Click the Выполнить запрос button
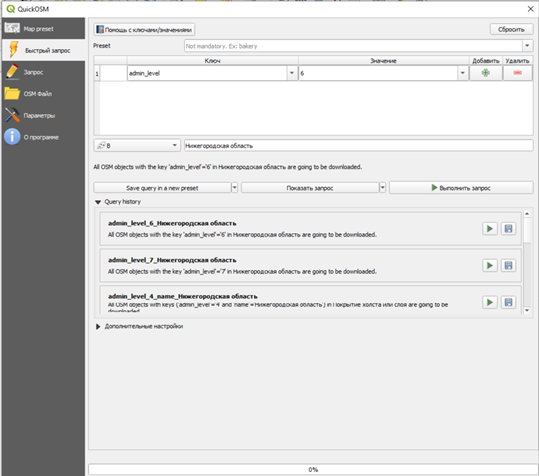539x476 pixels. coord(461,188)
